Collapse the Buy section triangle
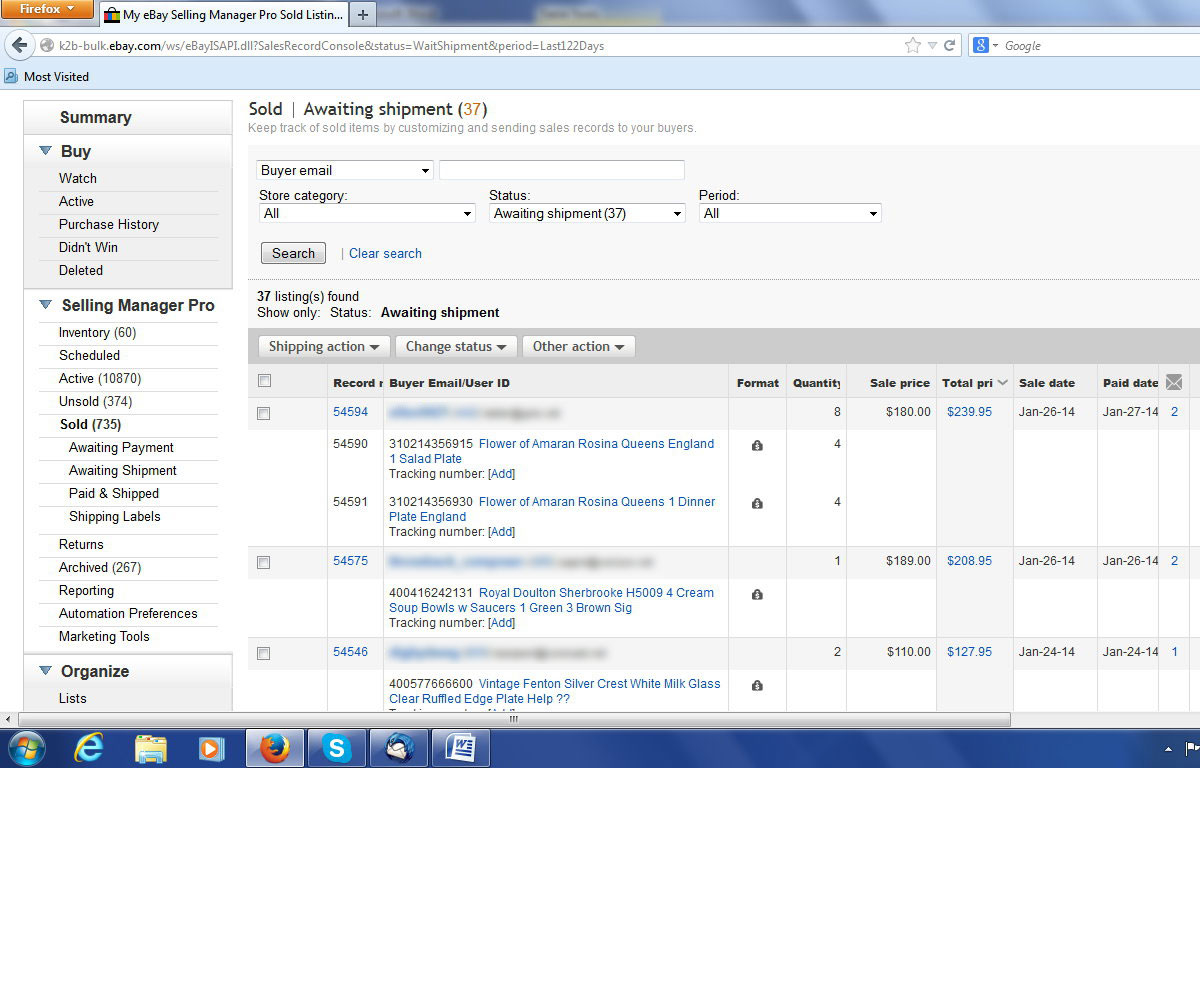 [x=45, y=151]
